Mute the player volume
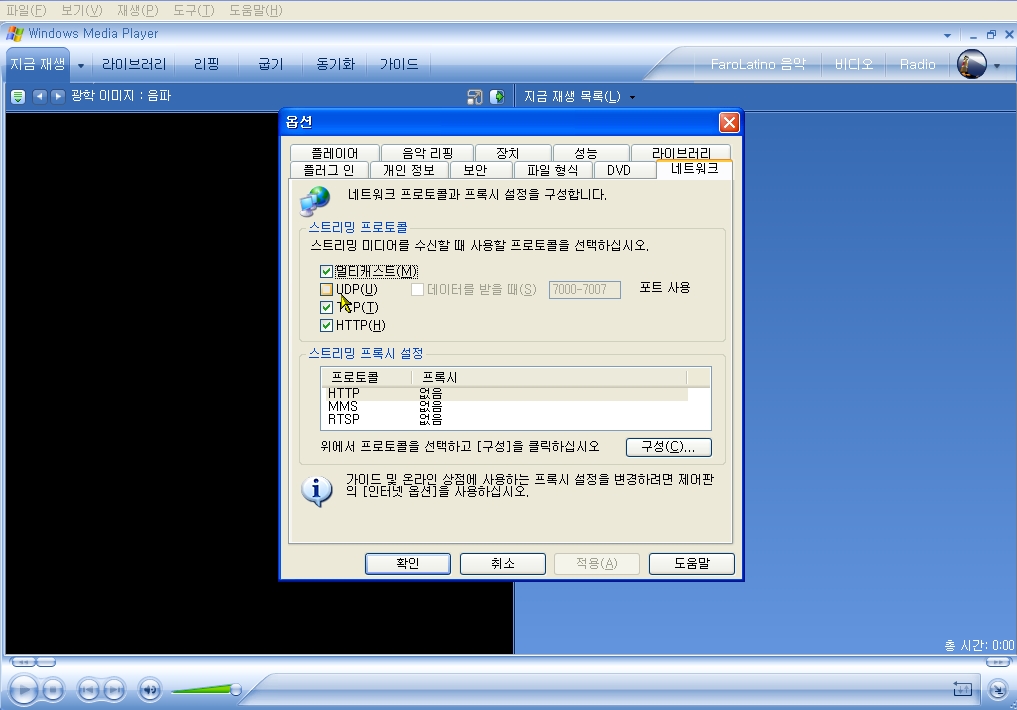The height and width of the screenshot is (710, 1017). 150,689
